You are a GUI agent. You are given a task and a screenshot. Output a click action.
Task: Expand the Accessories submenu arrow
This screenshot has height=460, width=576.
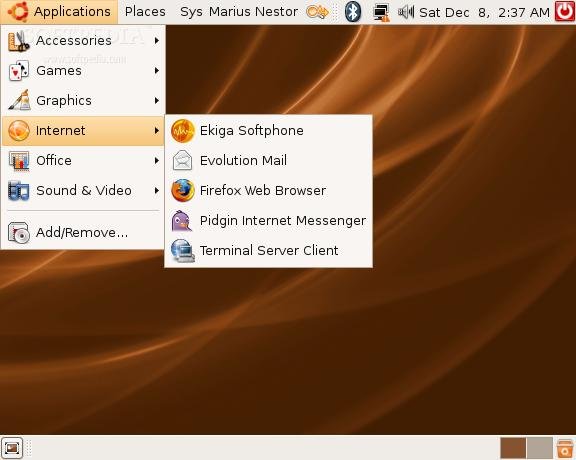coord(157,40)
